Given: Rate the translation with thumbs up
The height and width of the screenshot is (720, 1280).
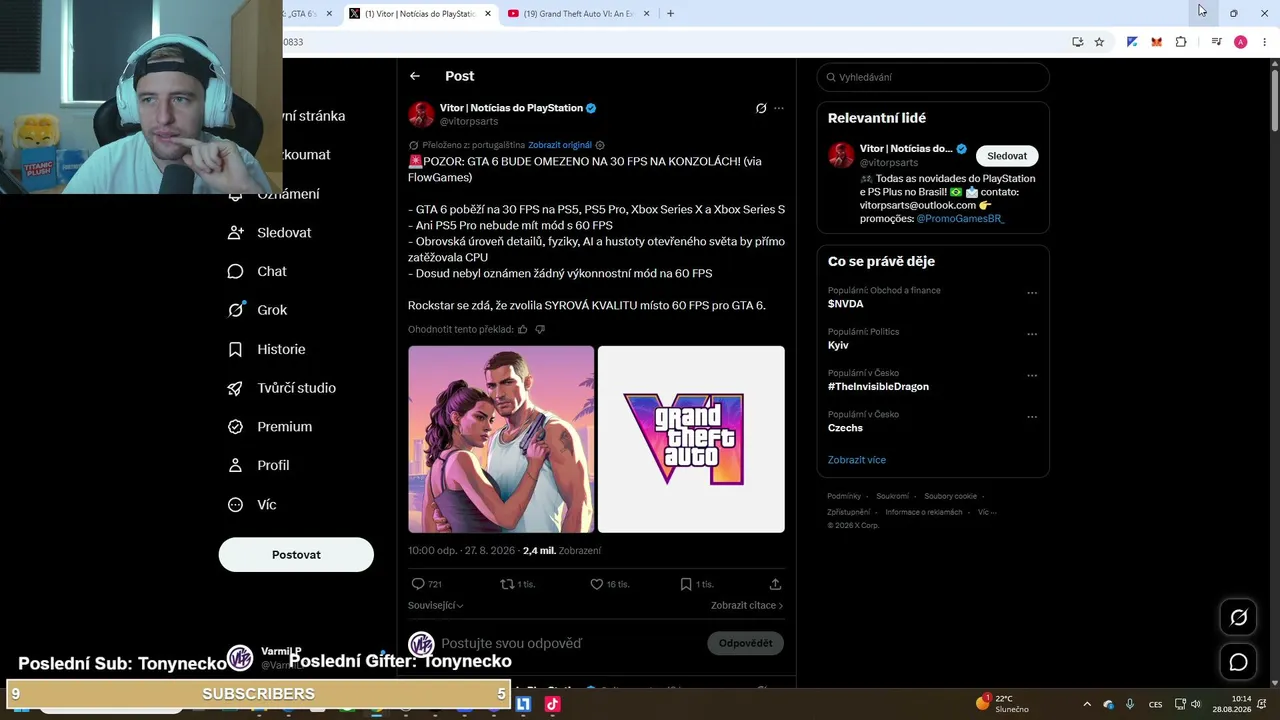Looking at the screenshot, I should tap(522, 329).
